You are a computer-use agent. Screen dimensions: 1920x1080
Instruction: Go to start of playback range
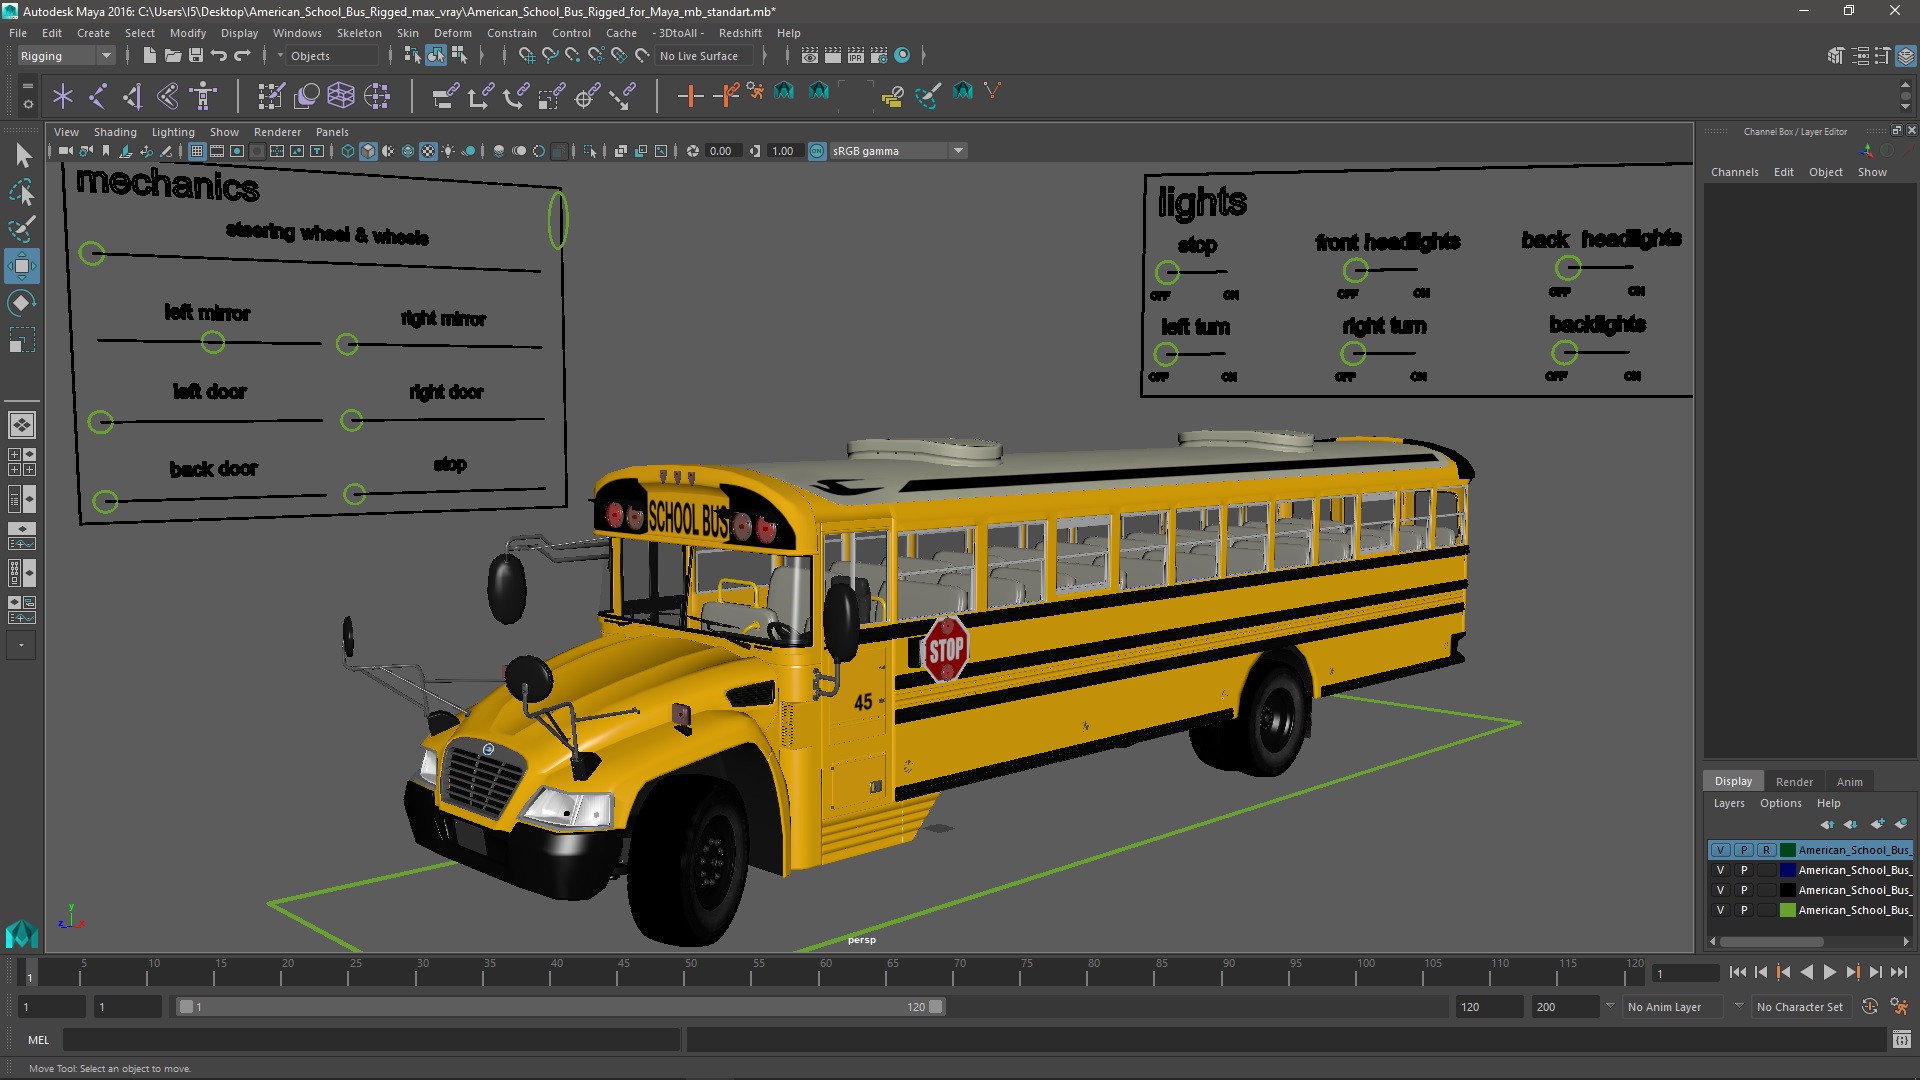[x=1737, y=972]
